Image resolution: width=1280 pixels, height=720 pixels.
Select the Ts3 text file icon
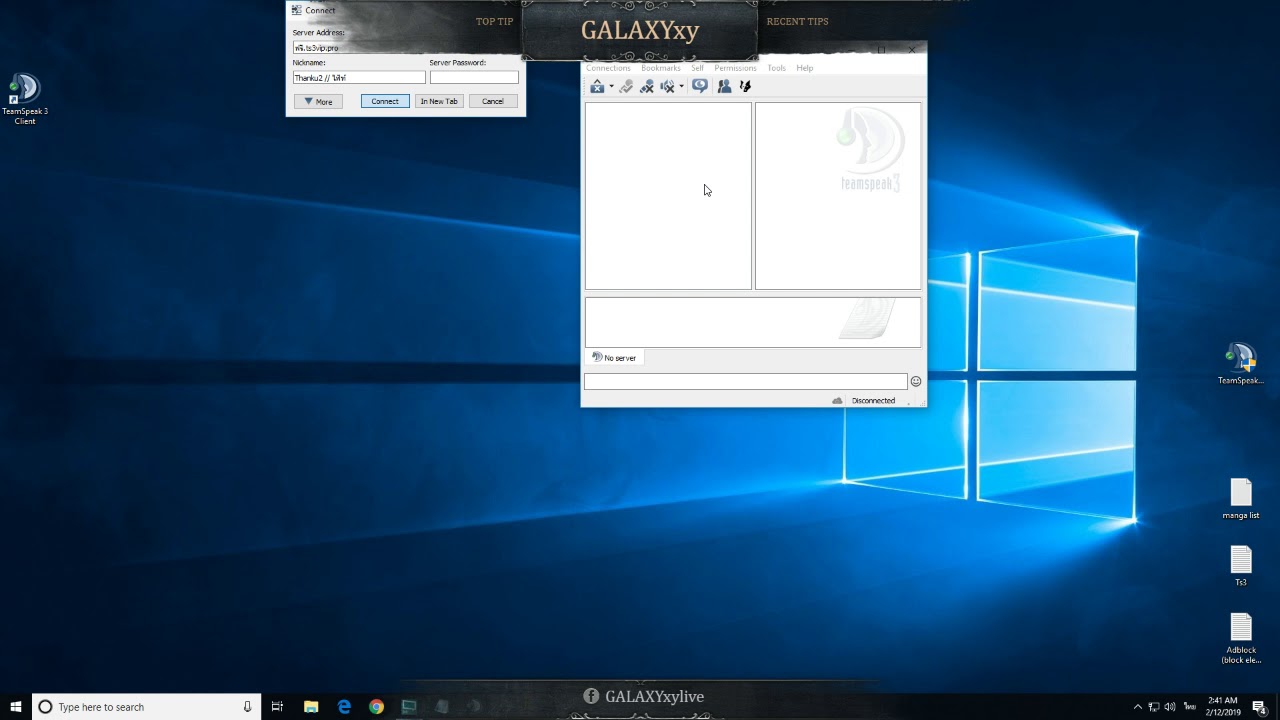tap(1241, 566)
